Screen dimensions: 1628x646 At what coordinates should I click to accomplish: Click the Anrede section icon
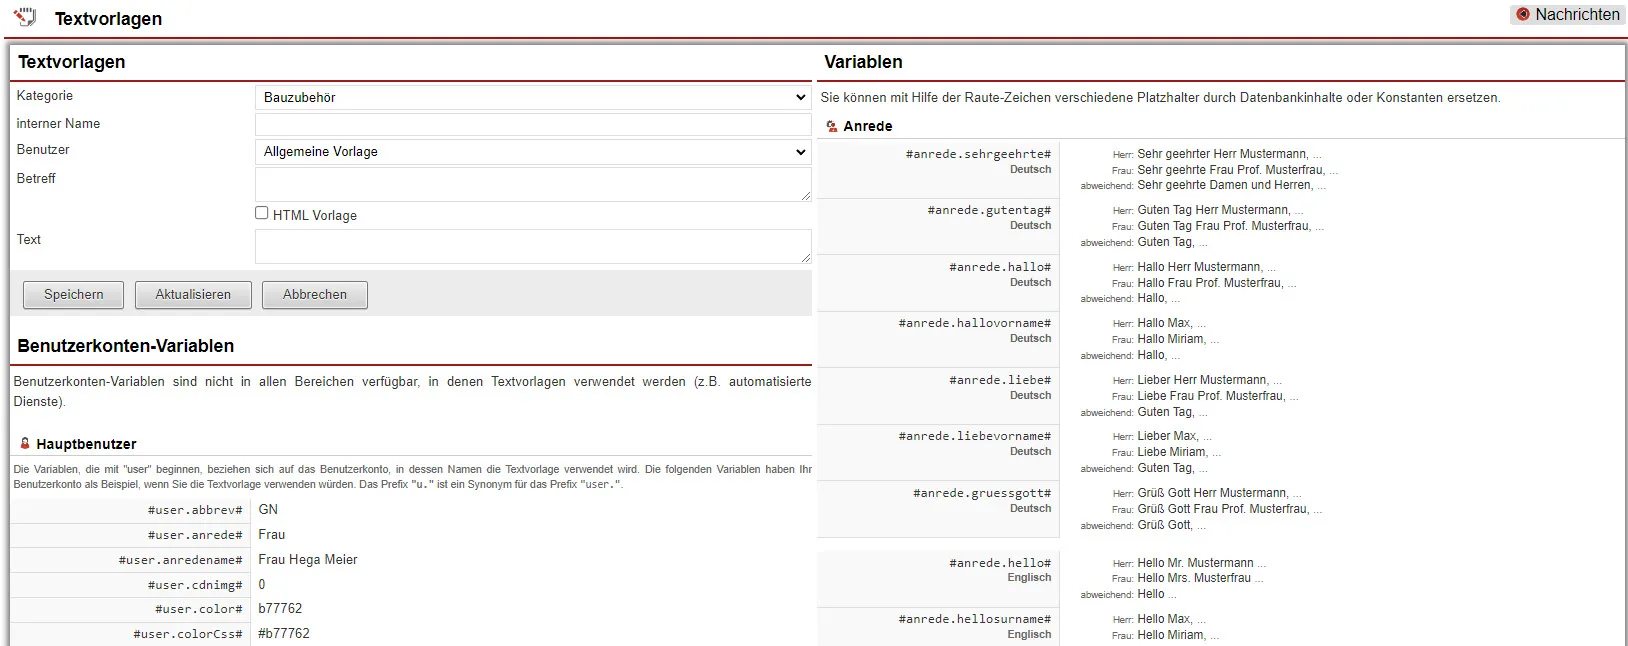(x=832, y=126)
